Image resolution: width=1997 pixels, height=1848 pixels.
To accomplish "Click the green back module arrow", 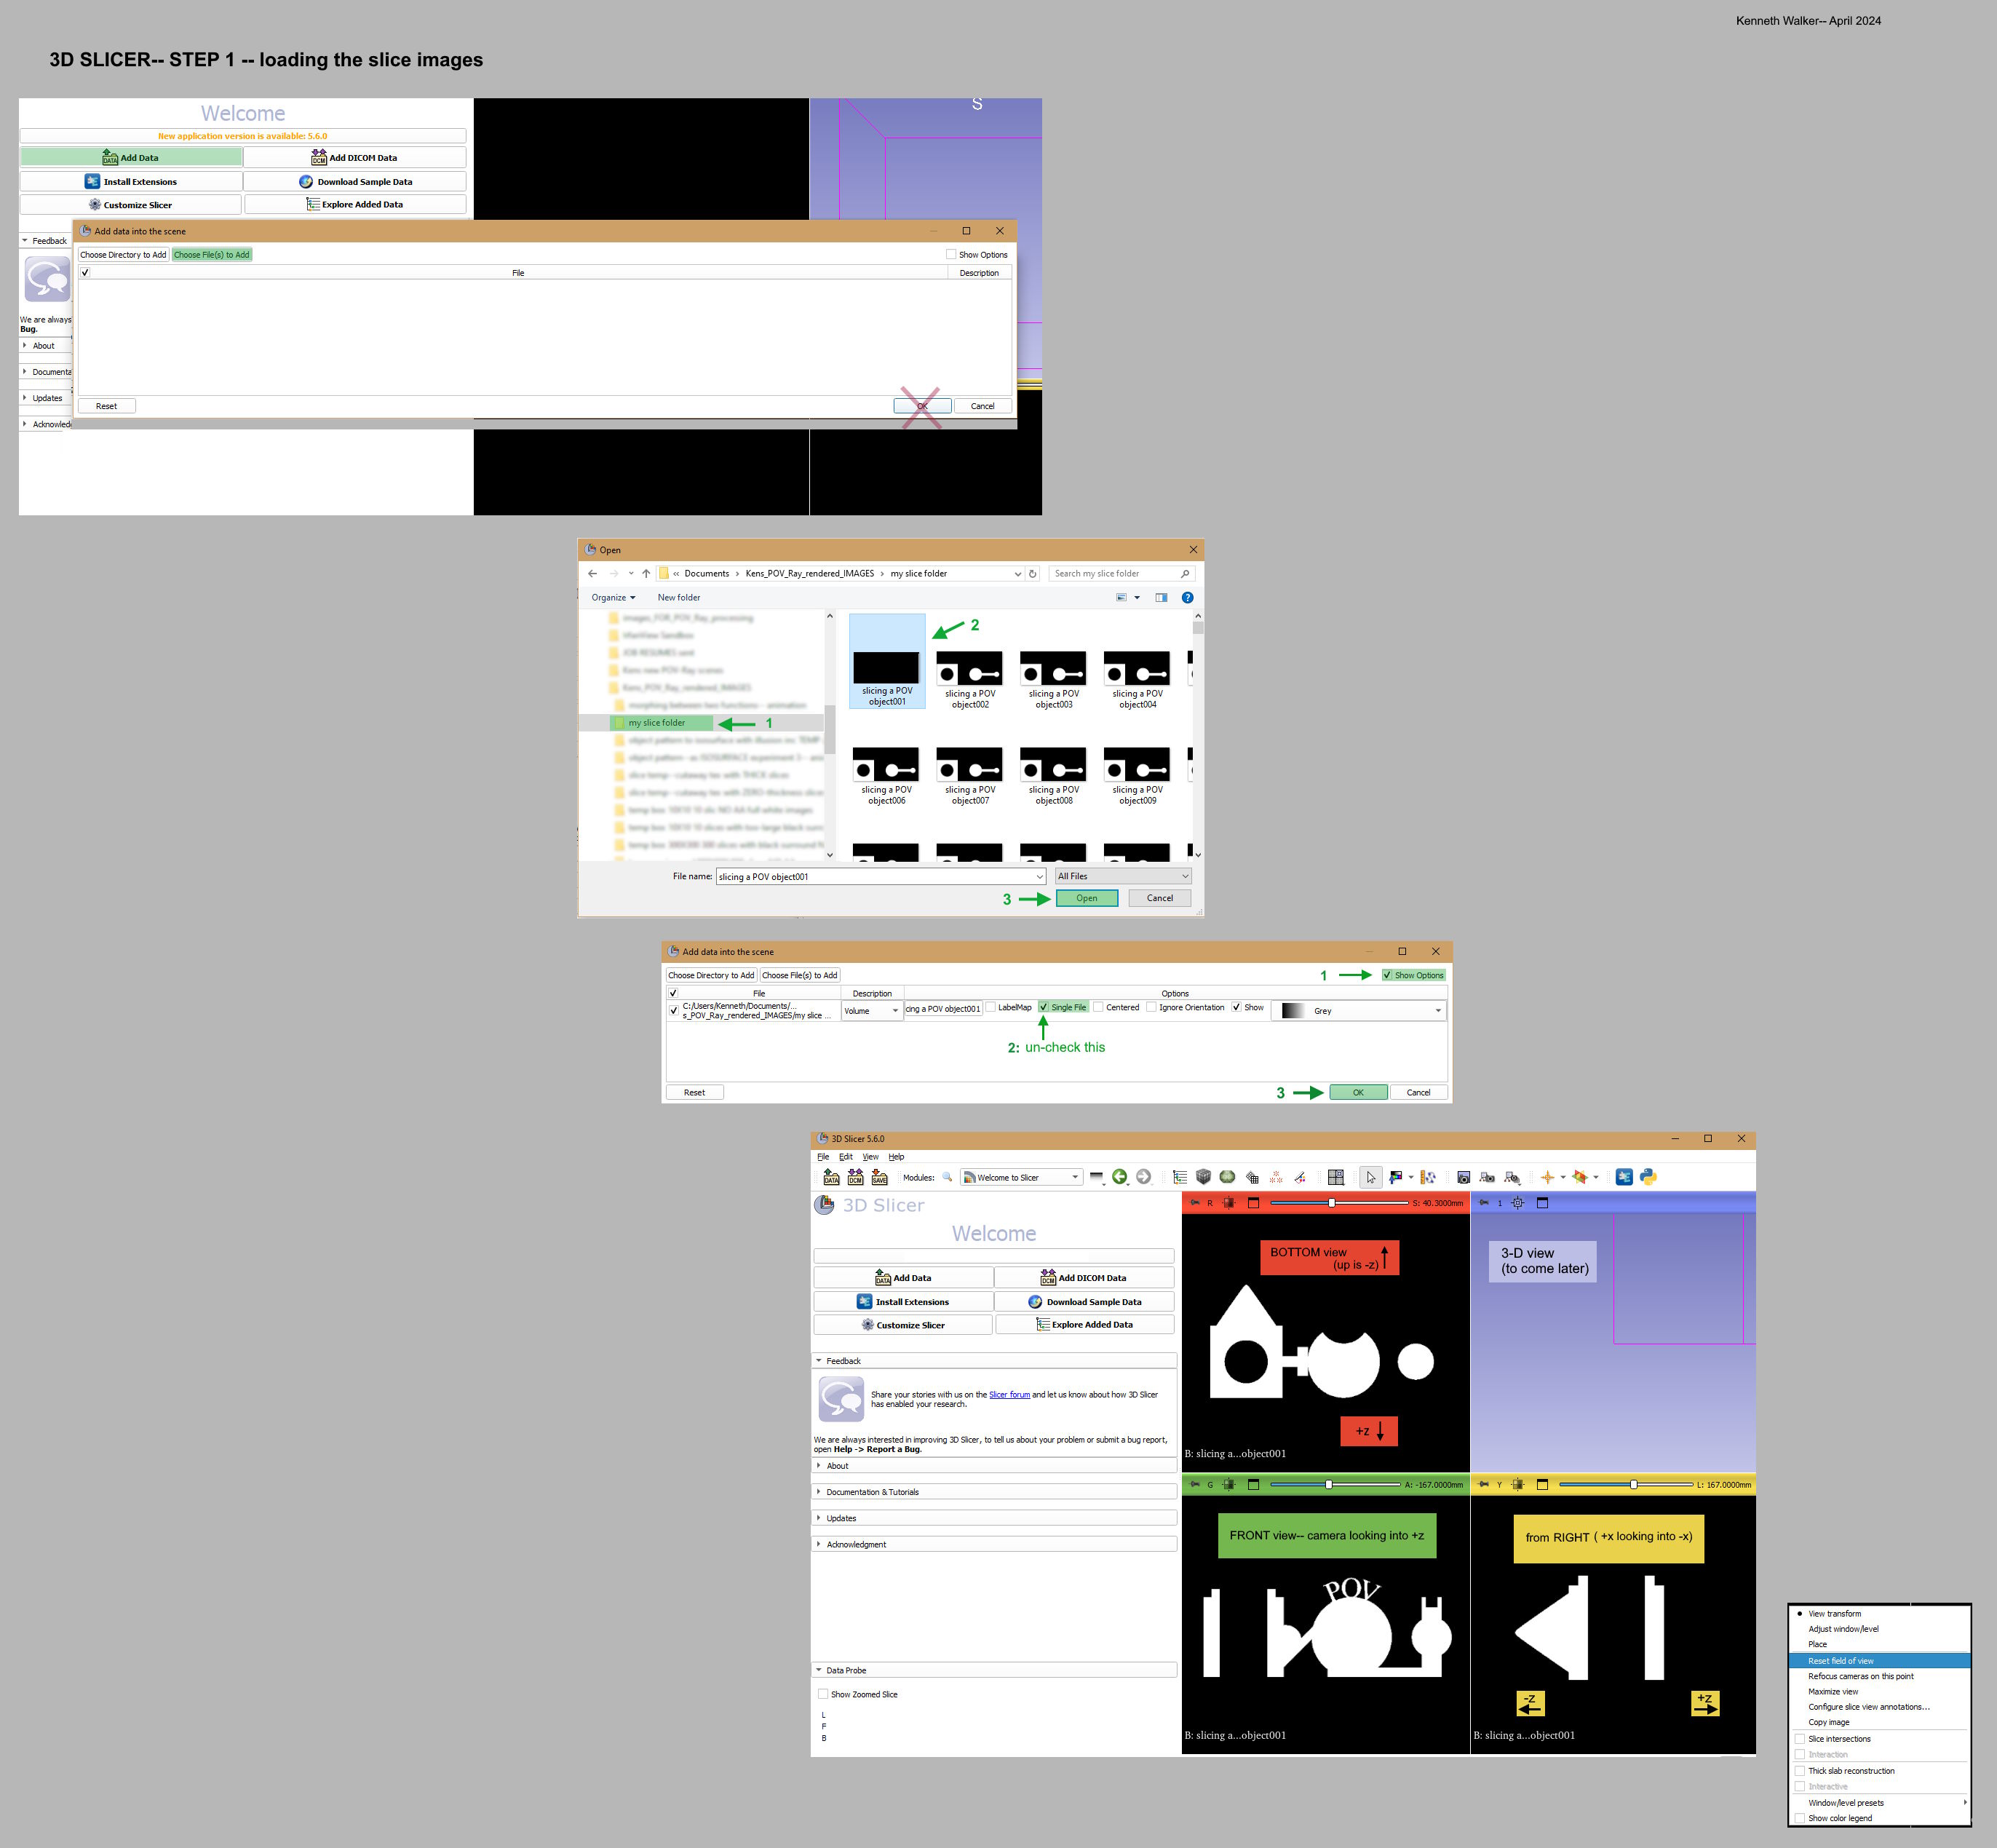I will coord(1119,1177).
